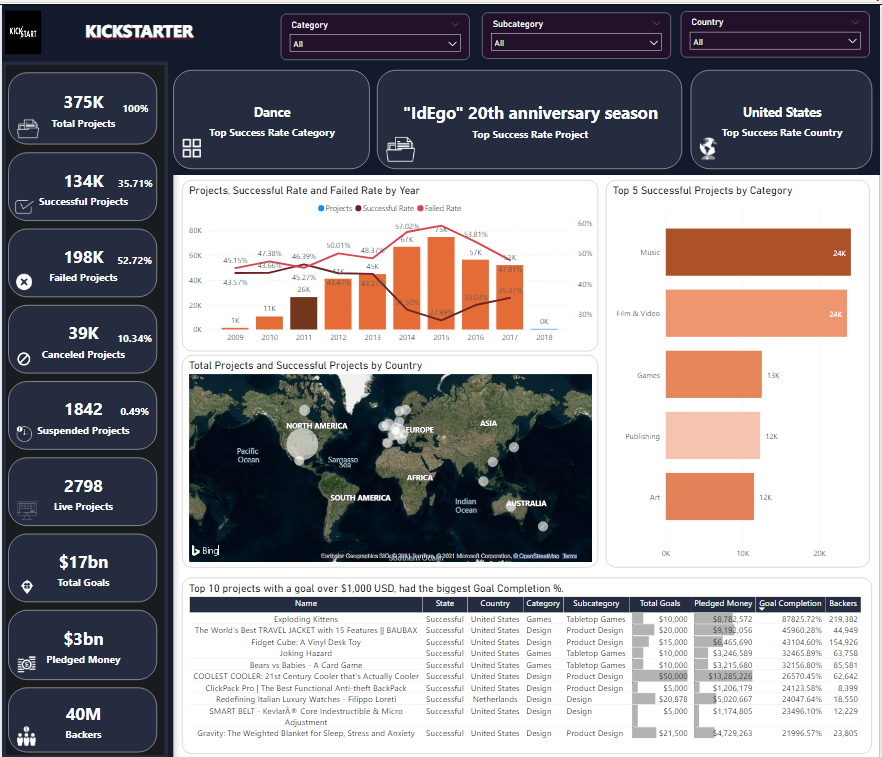Sort the table by the Backers column header
Image resolution: width=882 pixels, height=757 pixels.
tap(842, 604)
